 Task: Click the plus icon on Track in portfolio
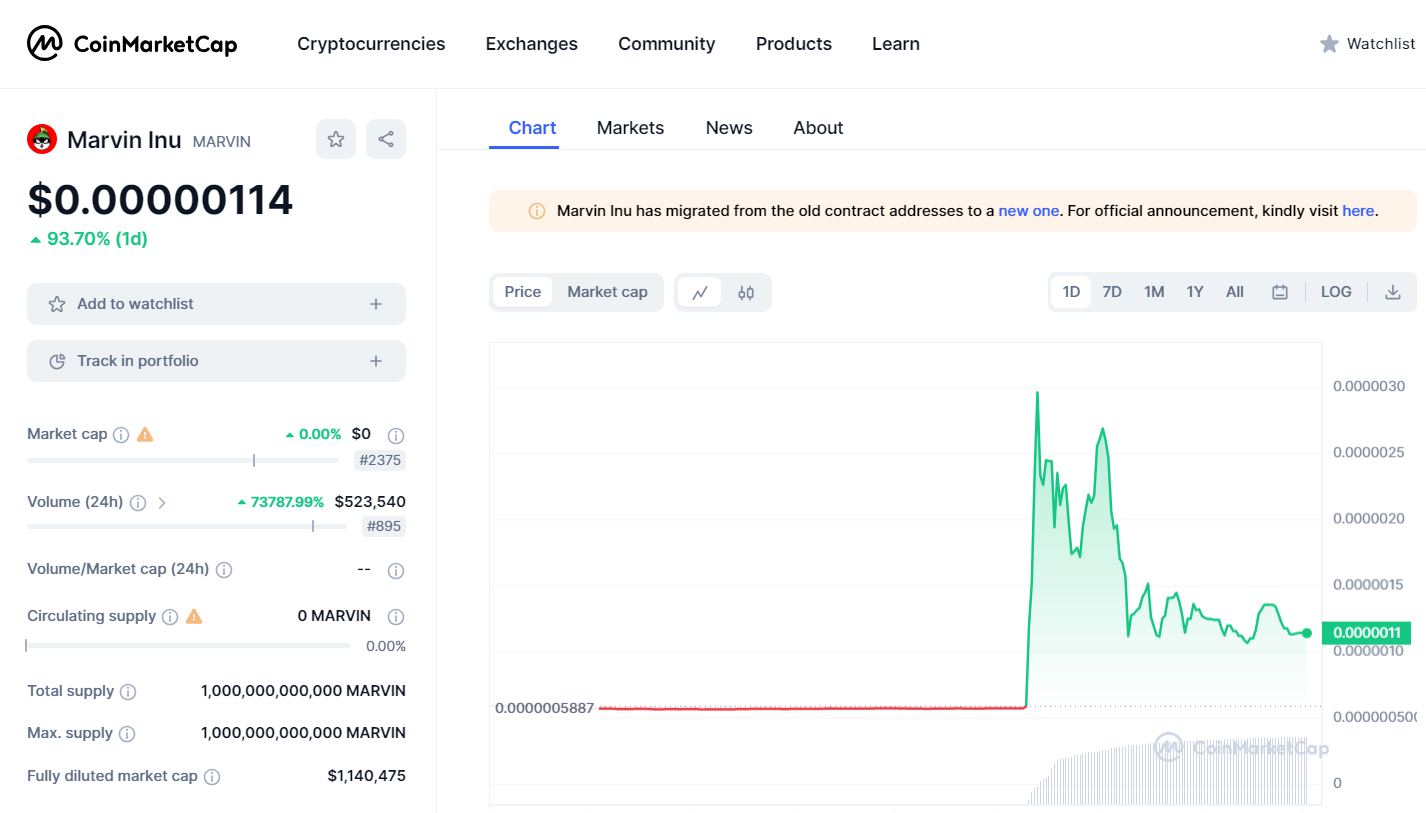point(376,361)
